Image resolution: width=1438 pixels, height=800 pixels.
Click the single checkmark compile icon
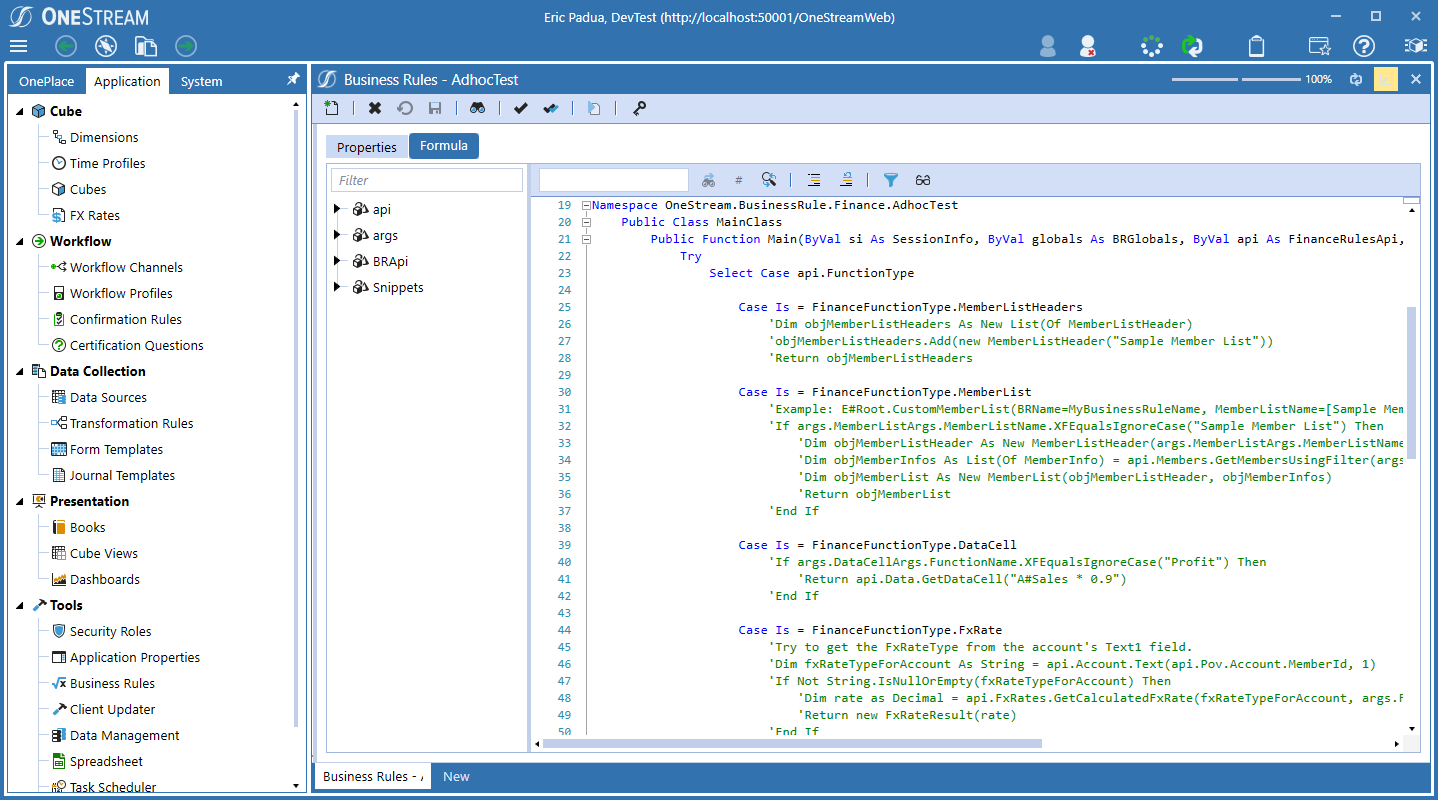[x=520, y=108]
